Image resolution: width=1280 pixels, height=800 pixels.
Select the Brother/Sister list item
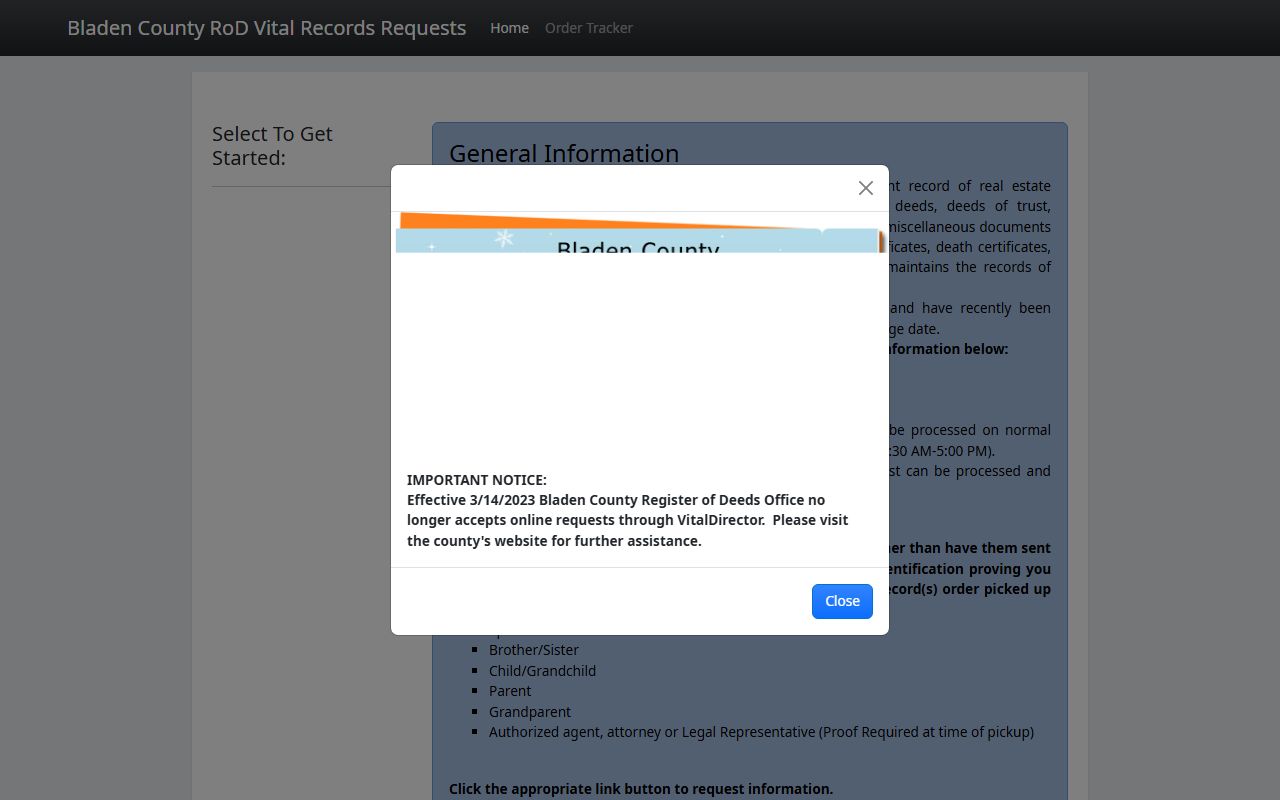(533, 650)
